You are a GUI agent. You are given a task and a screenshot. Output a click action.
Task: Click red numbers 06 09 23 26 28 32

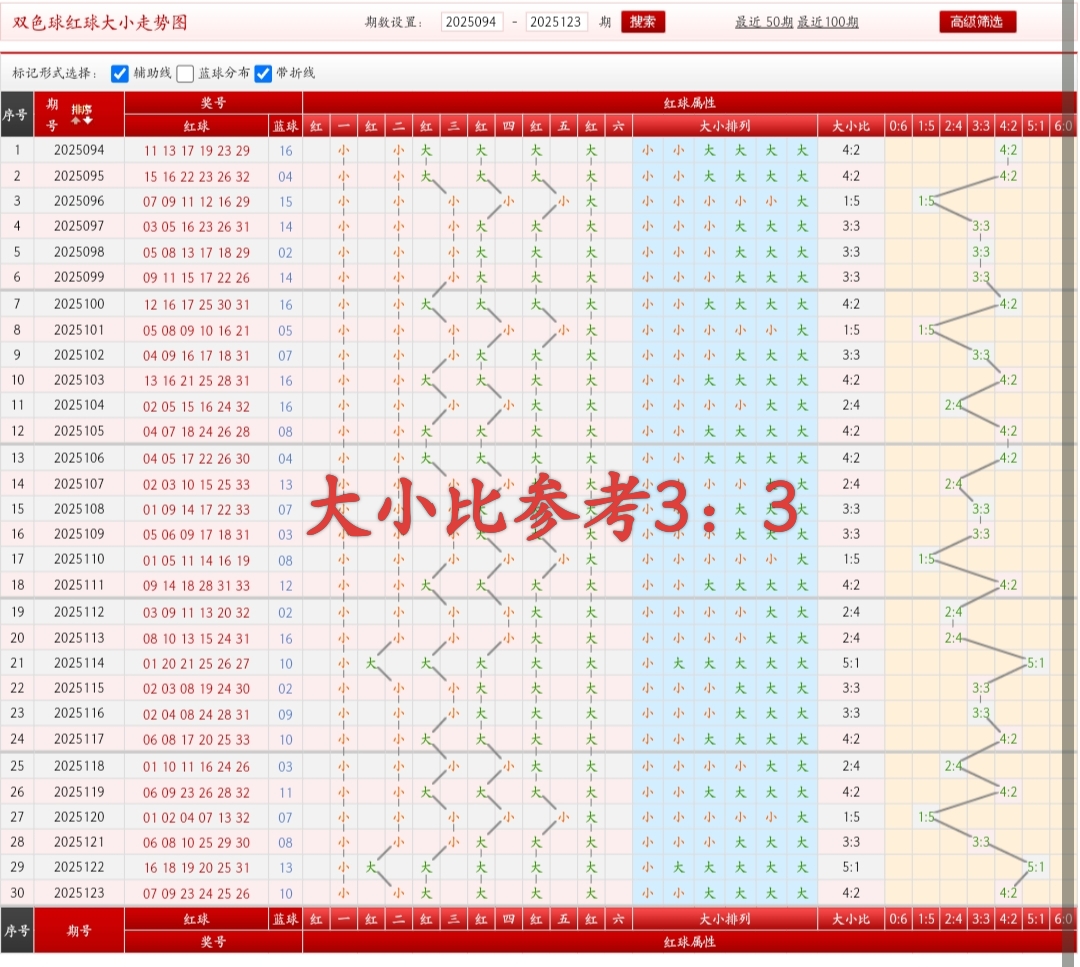196,793
